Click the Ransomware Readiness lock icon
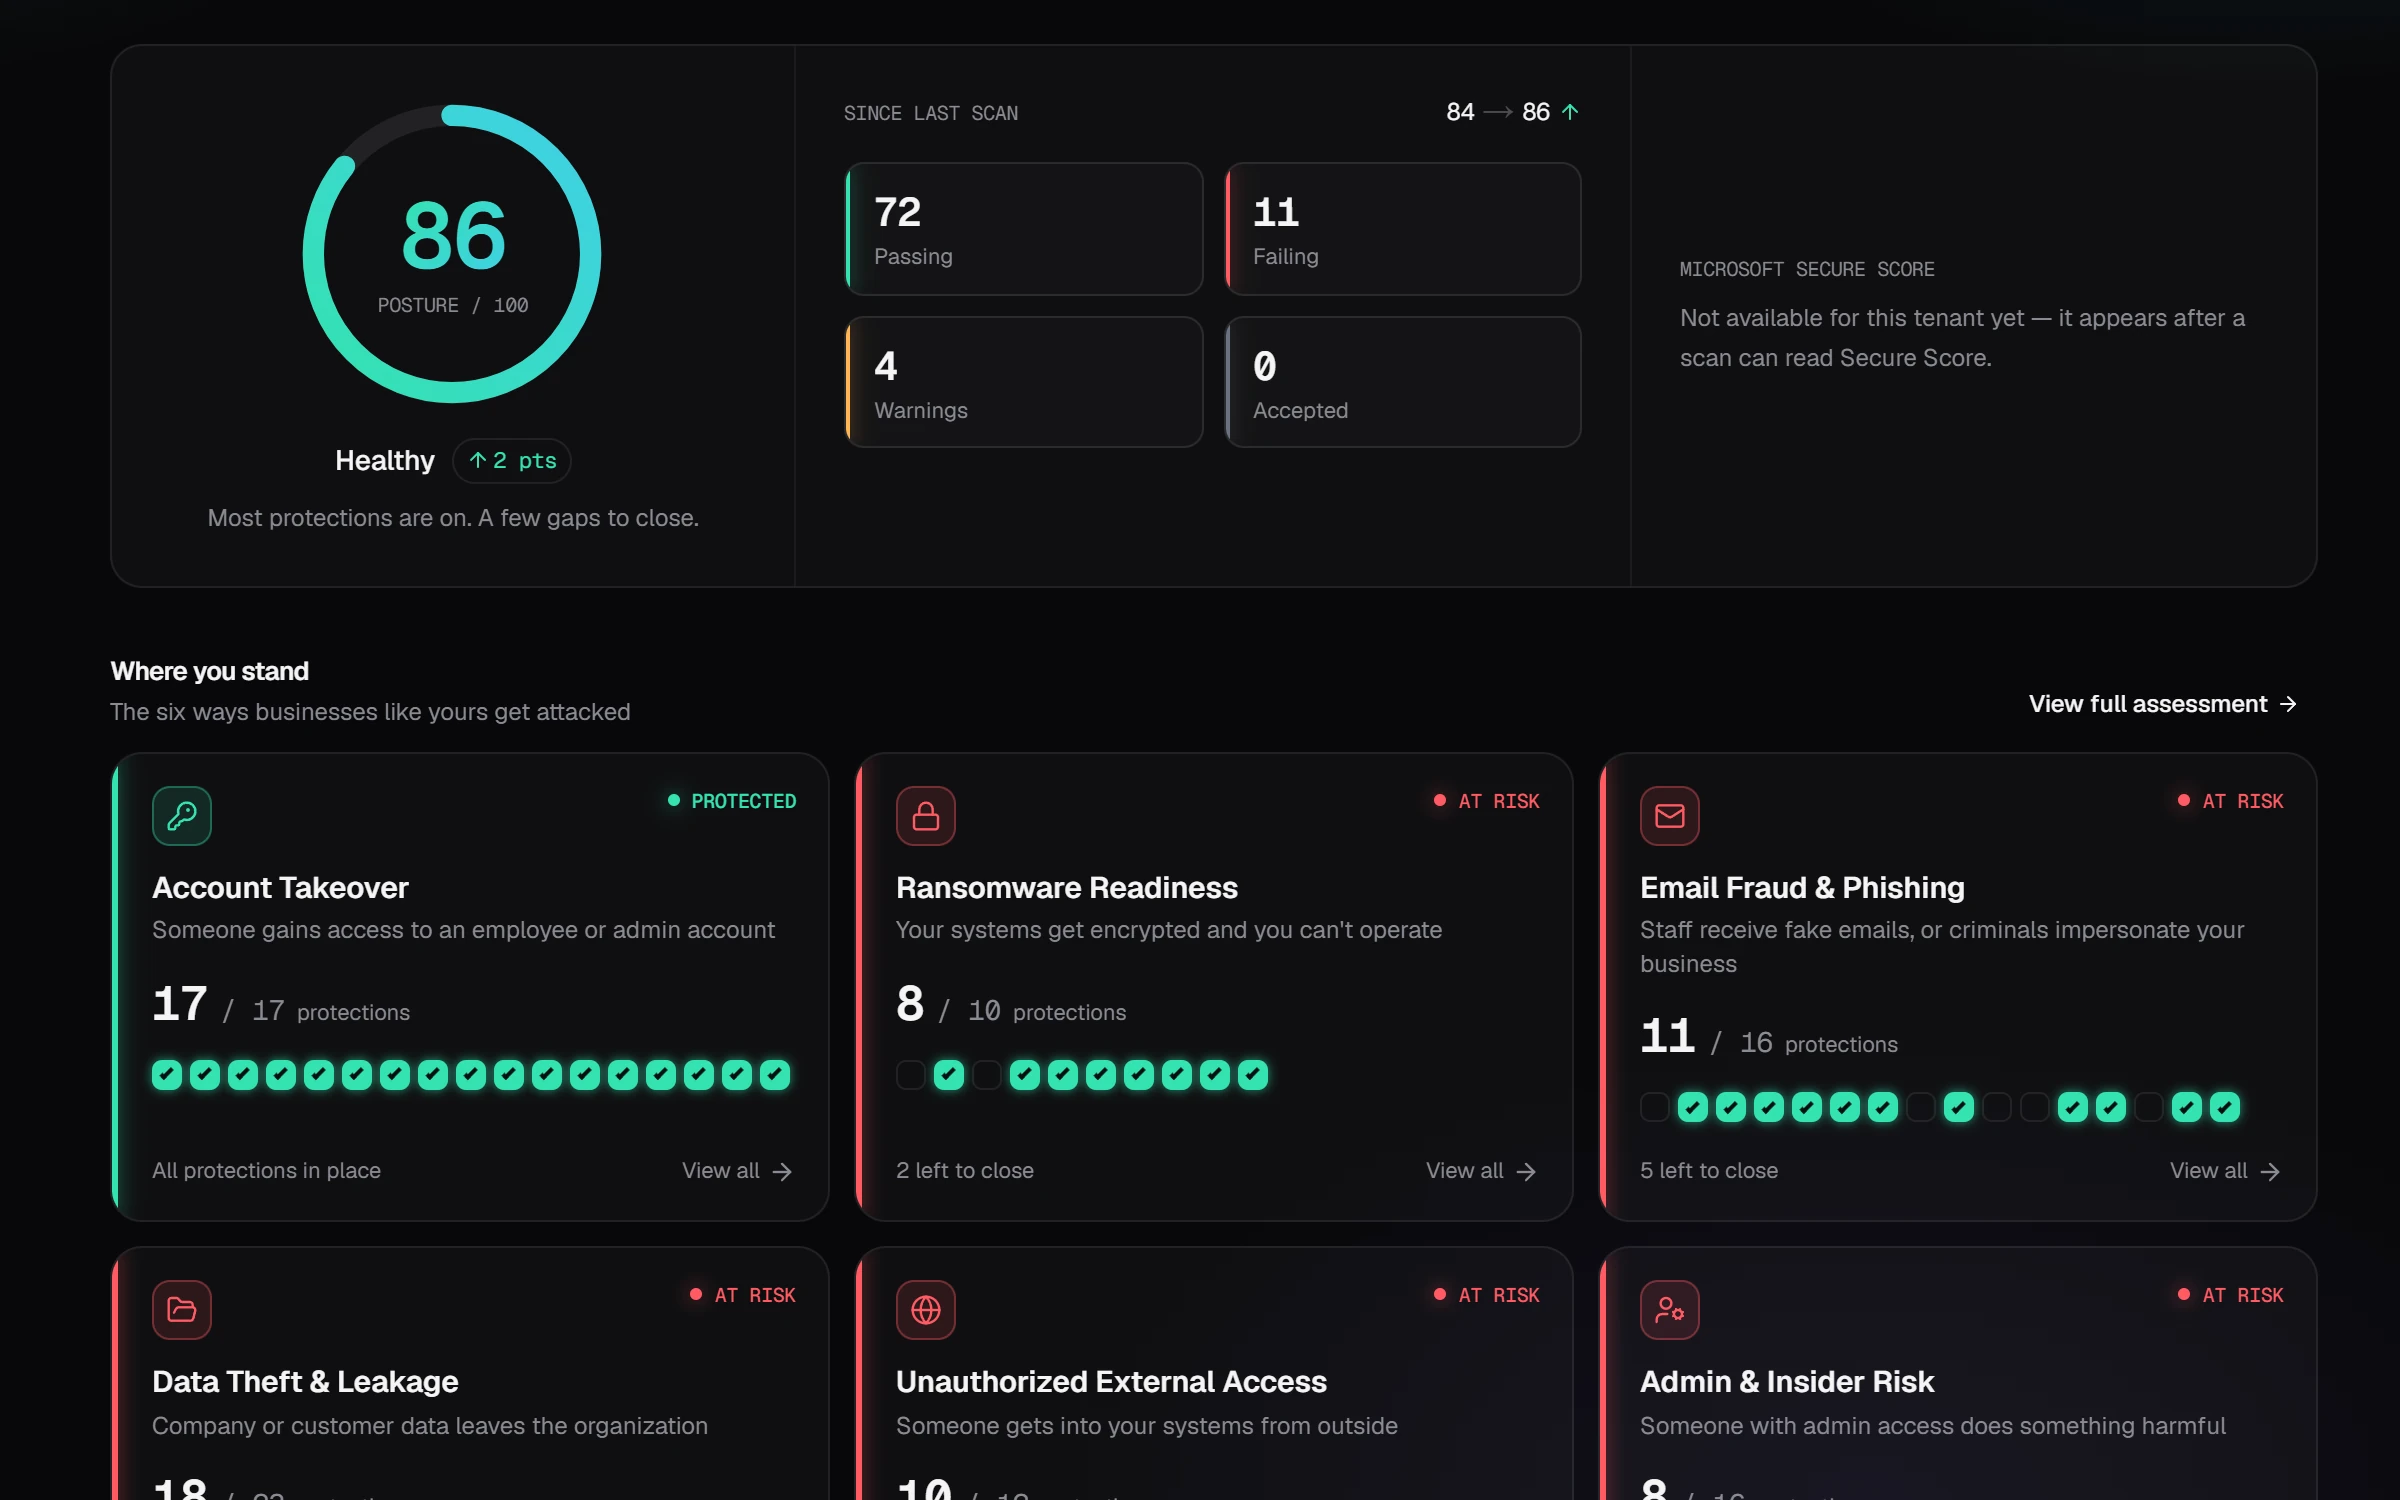 coord(925,816)
